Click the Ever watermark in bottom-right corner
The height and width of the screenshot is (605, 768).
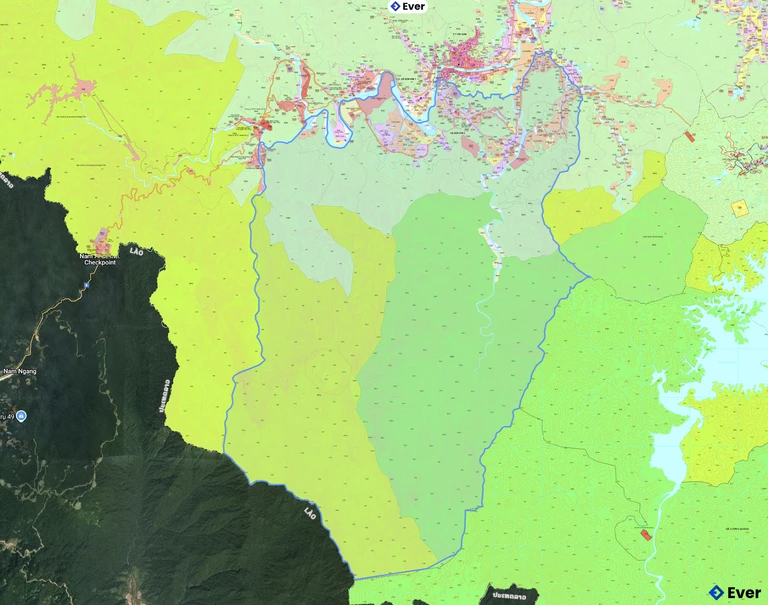[734, 592]
